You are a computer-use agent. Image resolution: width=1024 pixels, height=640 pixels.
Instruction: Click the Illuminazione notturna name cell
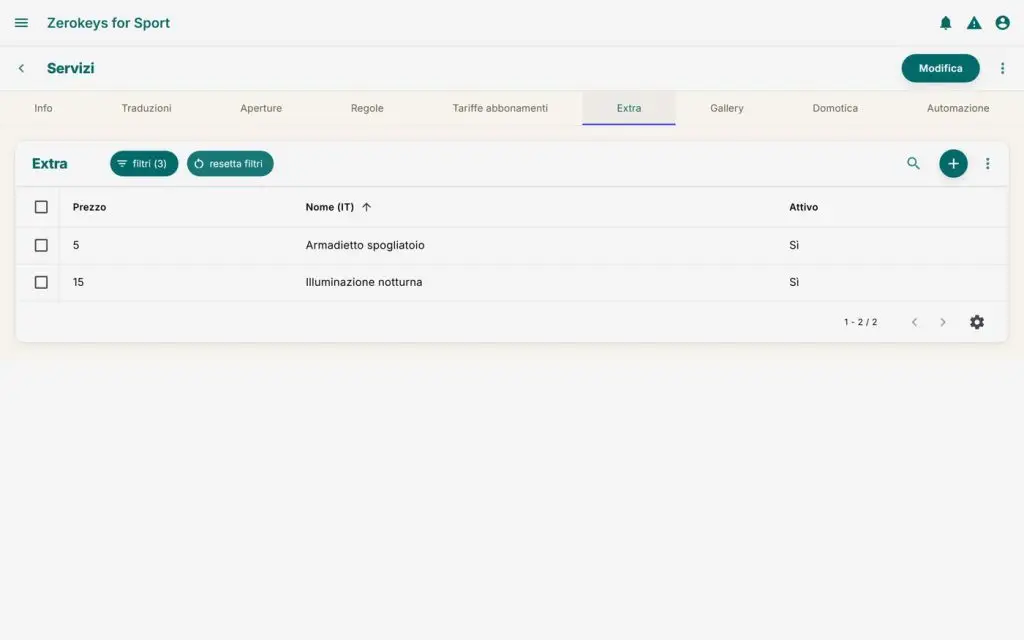tap(364, 282)
